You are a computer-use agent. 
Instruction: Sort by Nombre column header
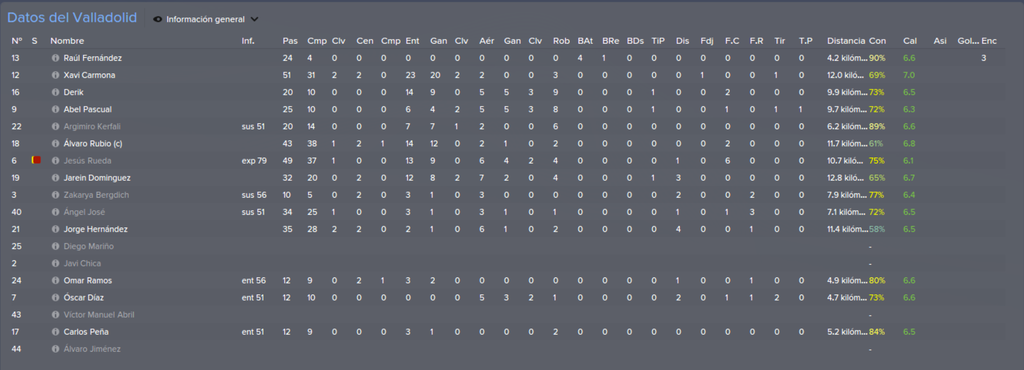[x=67, y=41]
